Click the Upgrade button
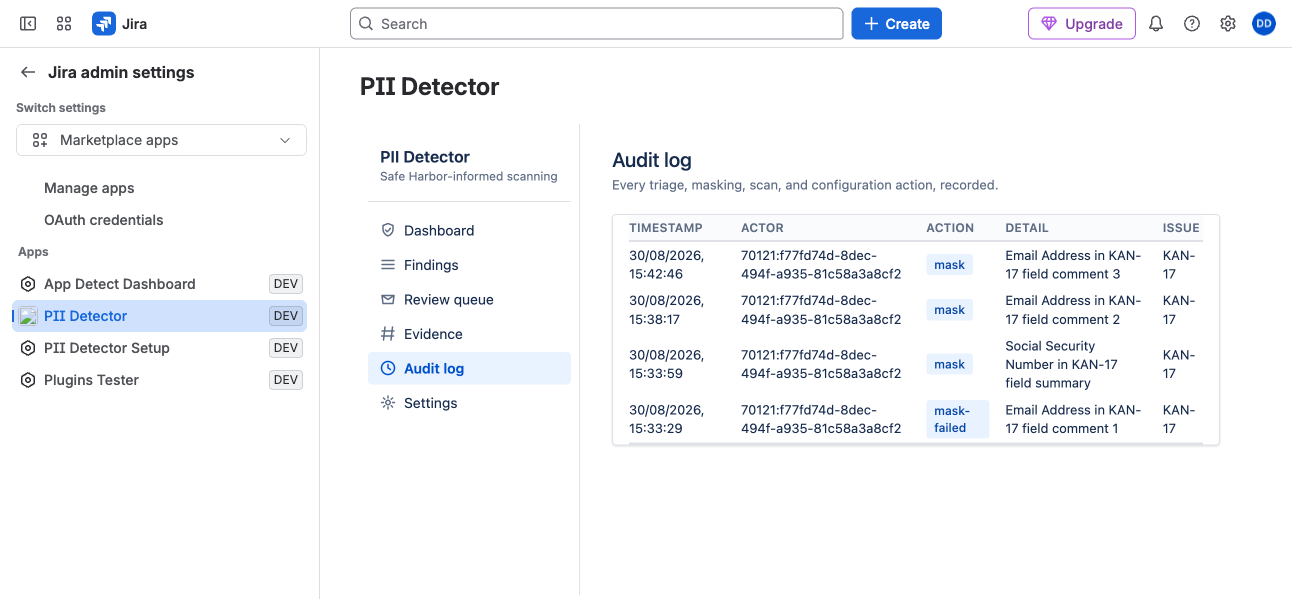Screen dimensions: 1292x599 (1081, 24)
